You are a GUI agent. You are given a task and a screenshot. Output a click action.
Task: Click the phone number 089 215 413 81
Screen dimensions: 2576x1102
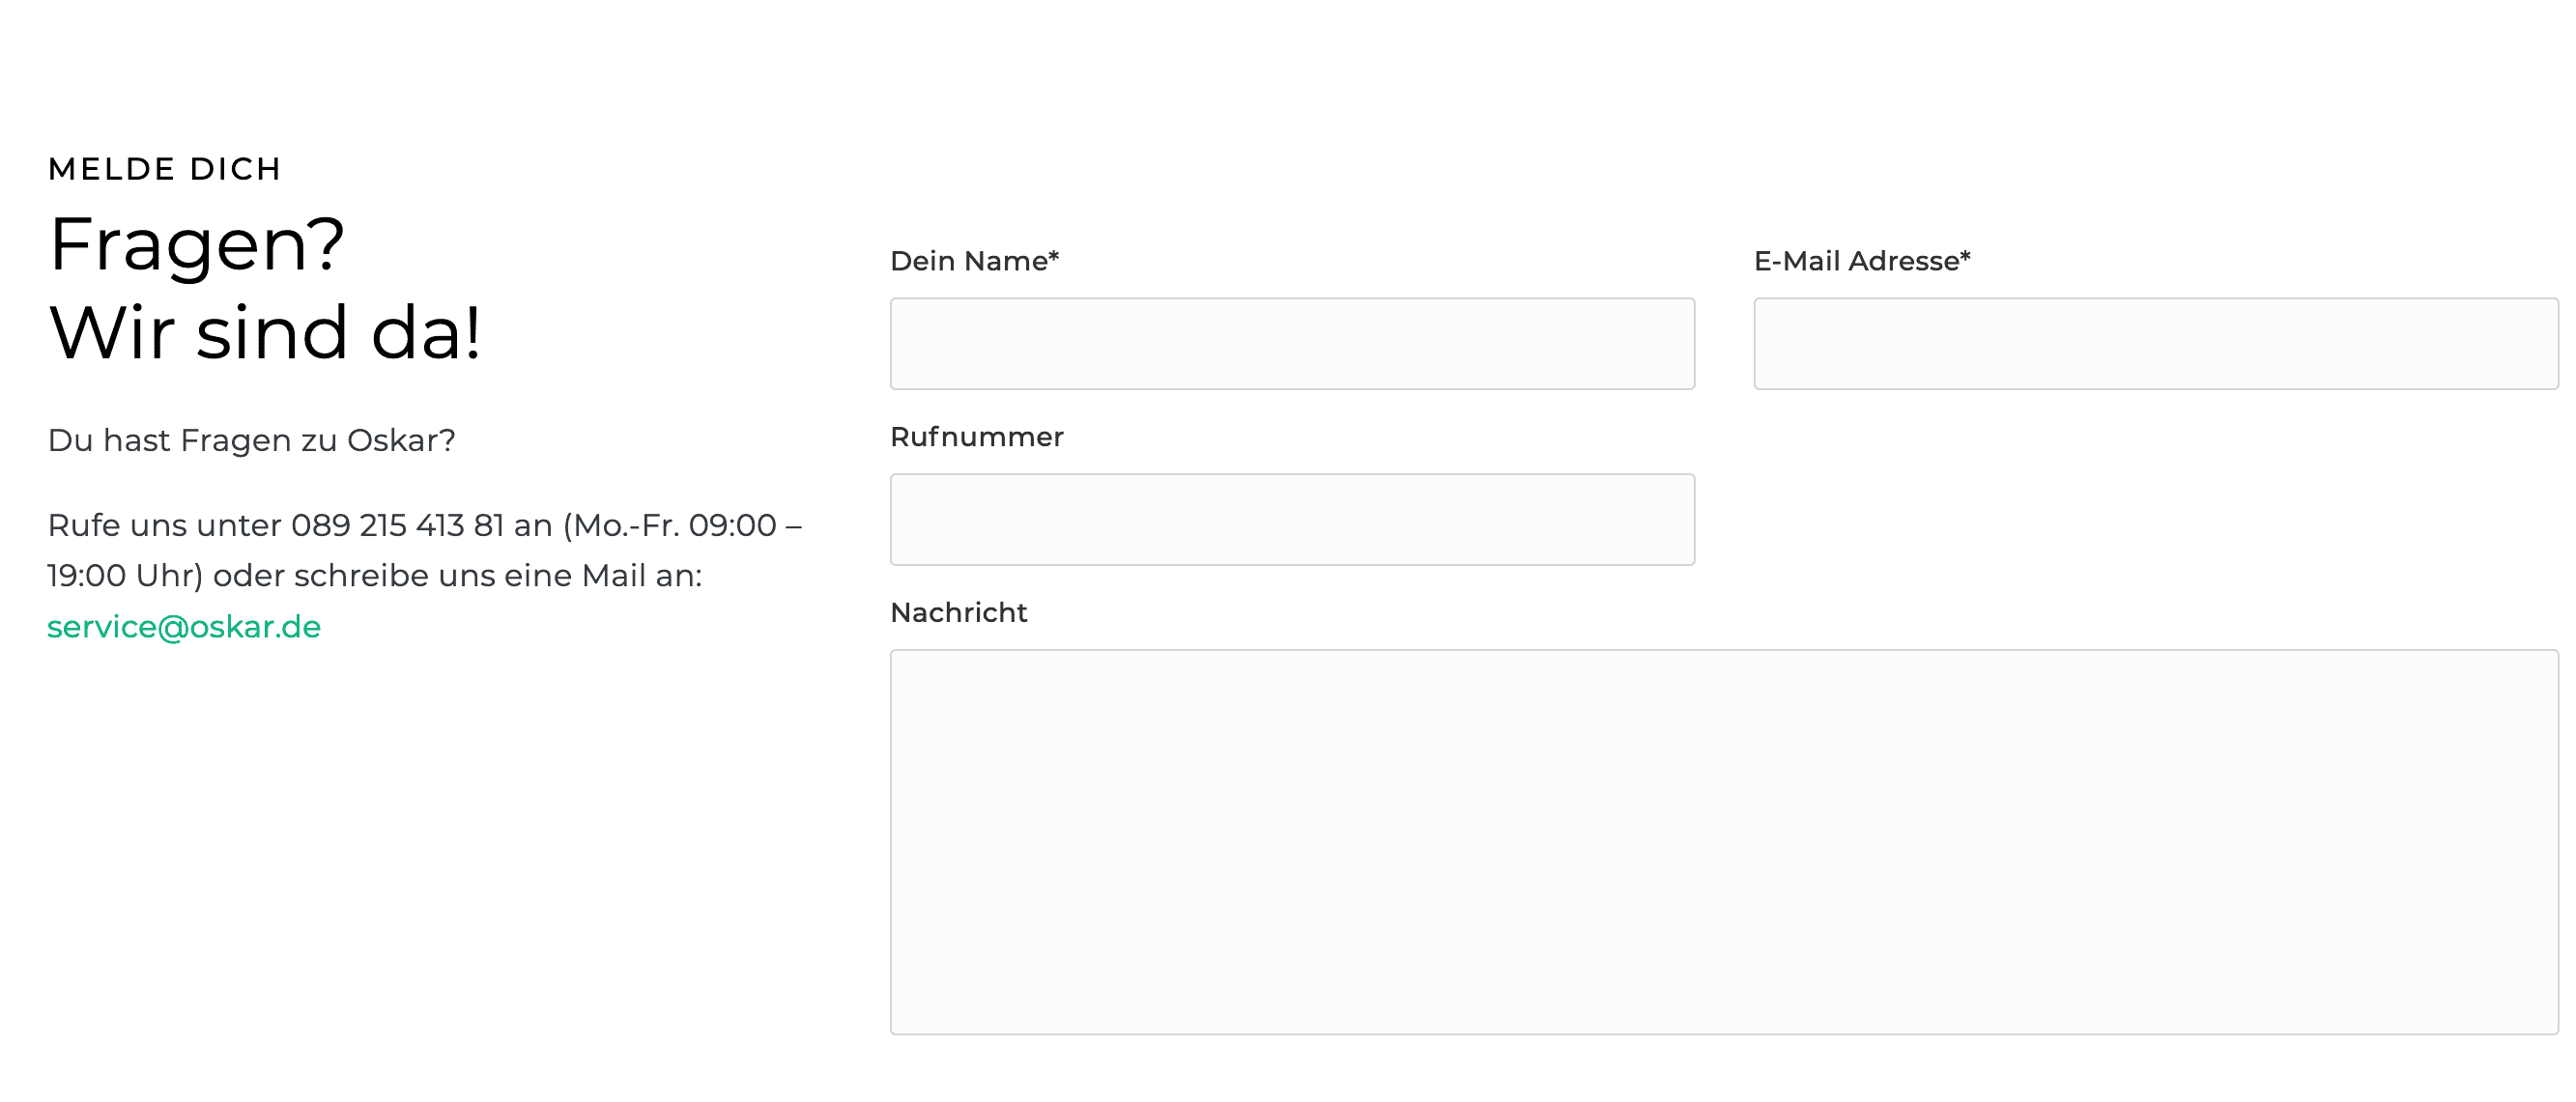(x=397, y=525)
